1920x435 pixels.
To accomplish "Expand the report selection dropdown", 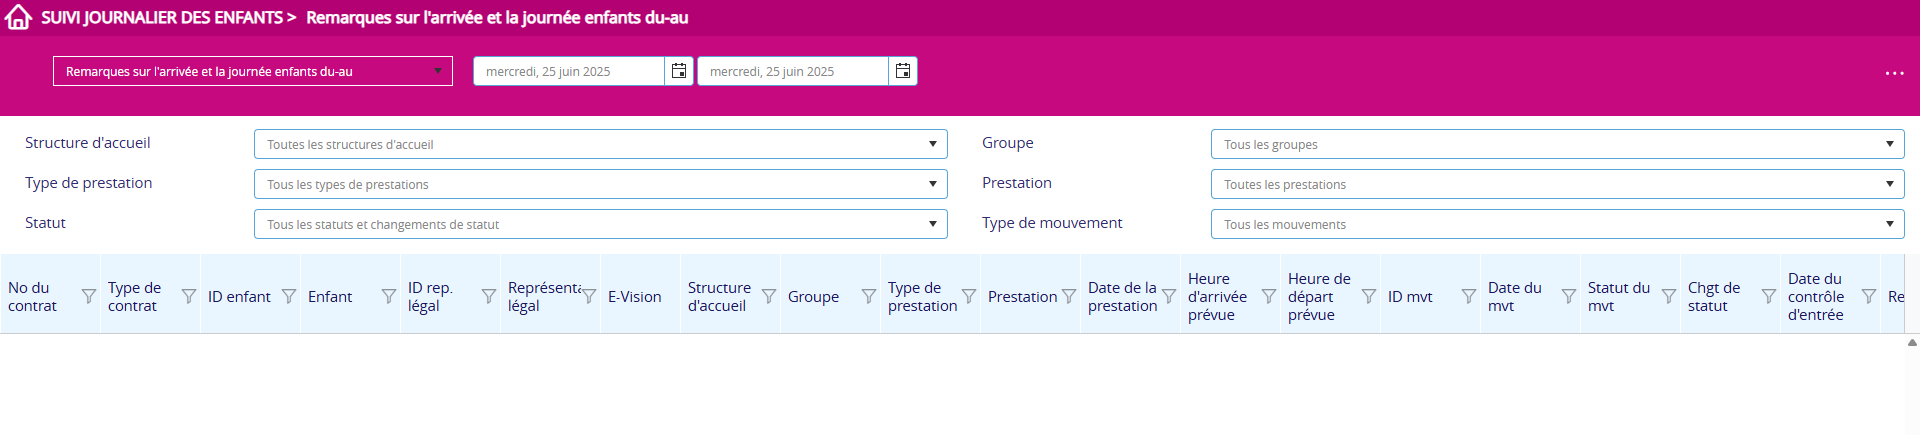I will coord(252,71).
